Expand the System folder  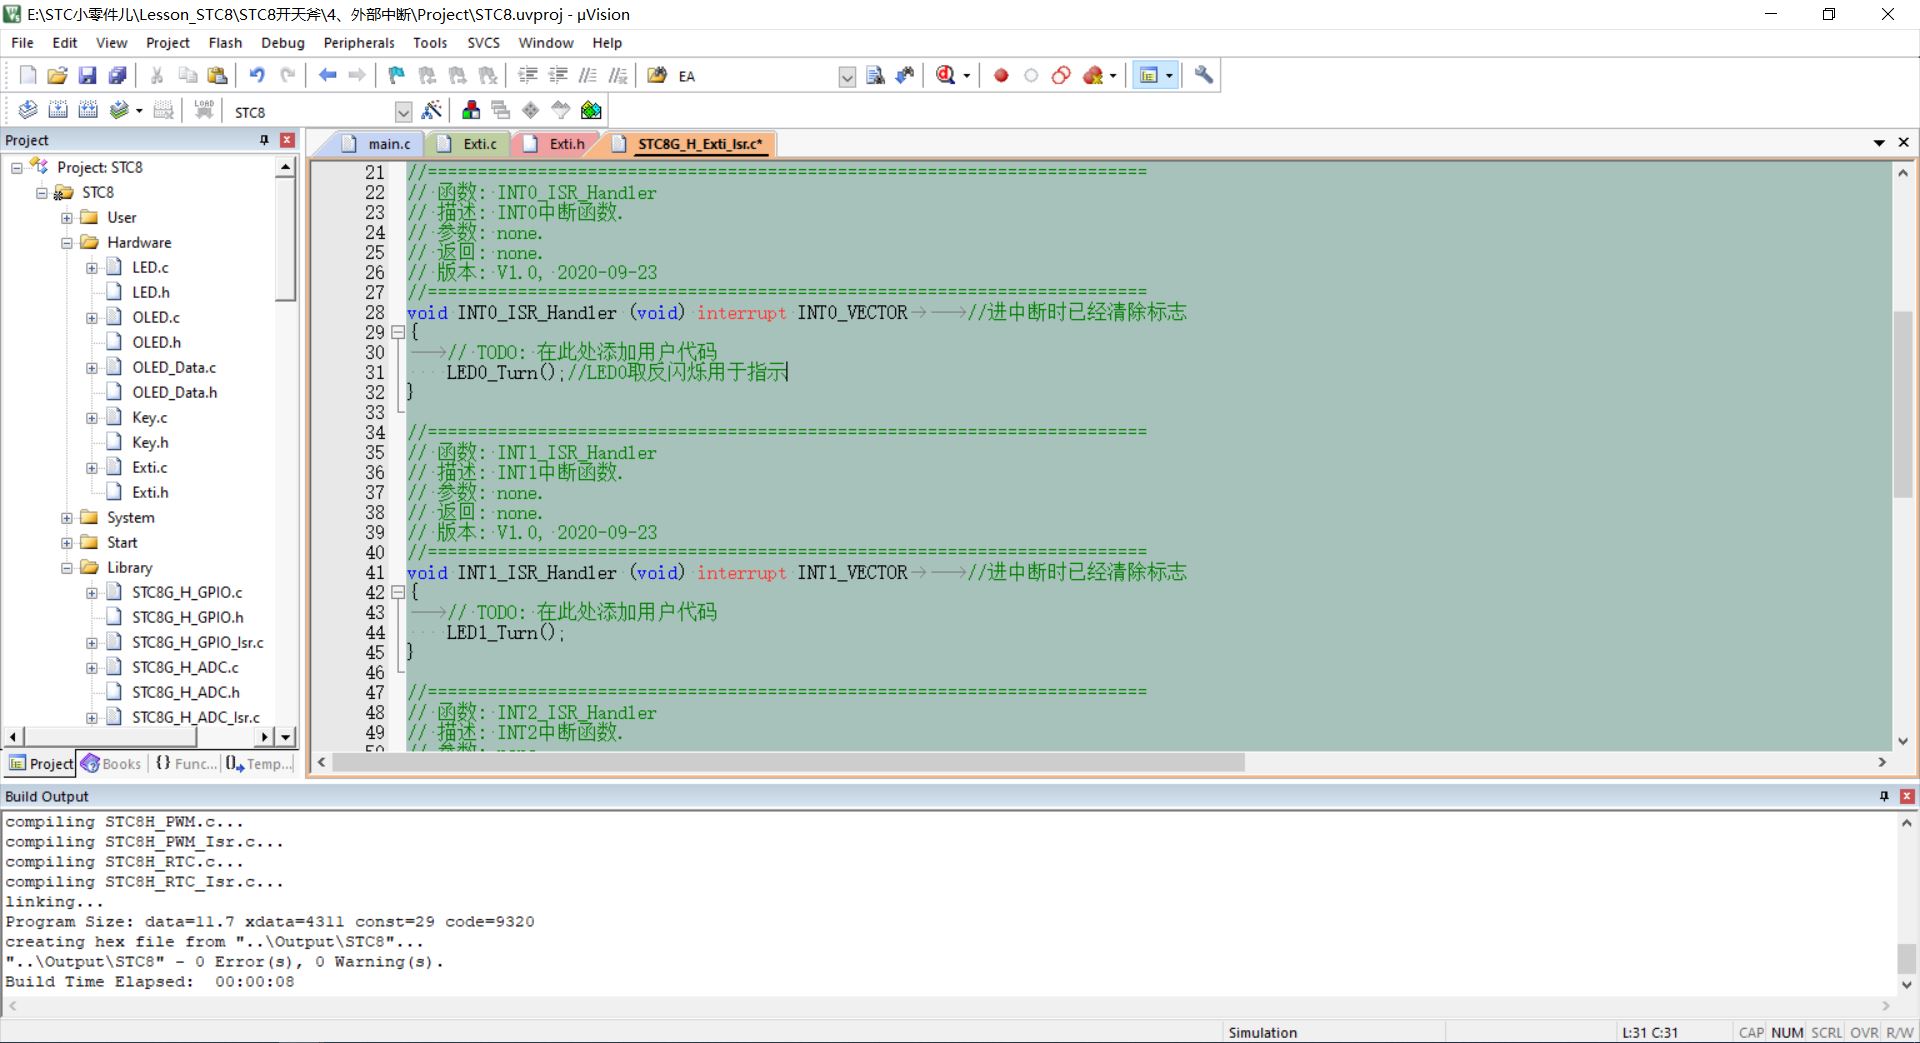[66, 517]
